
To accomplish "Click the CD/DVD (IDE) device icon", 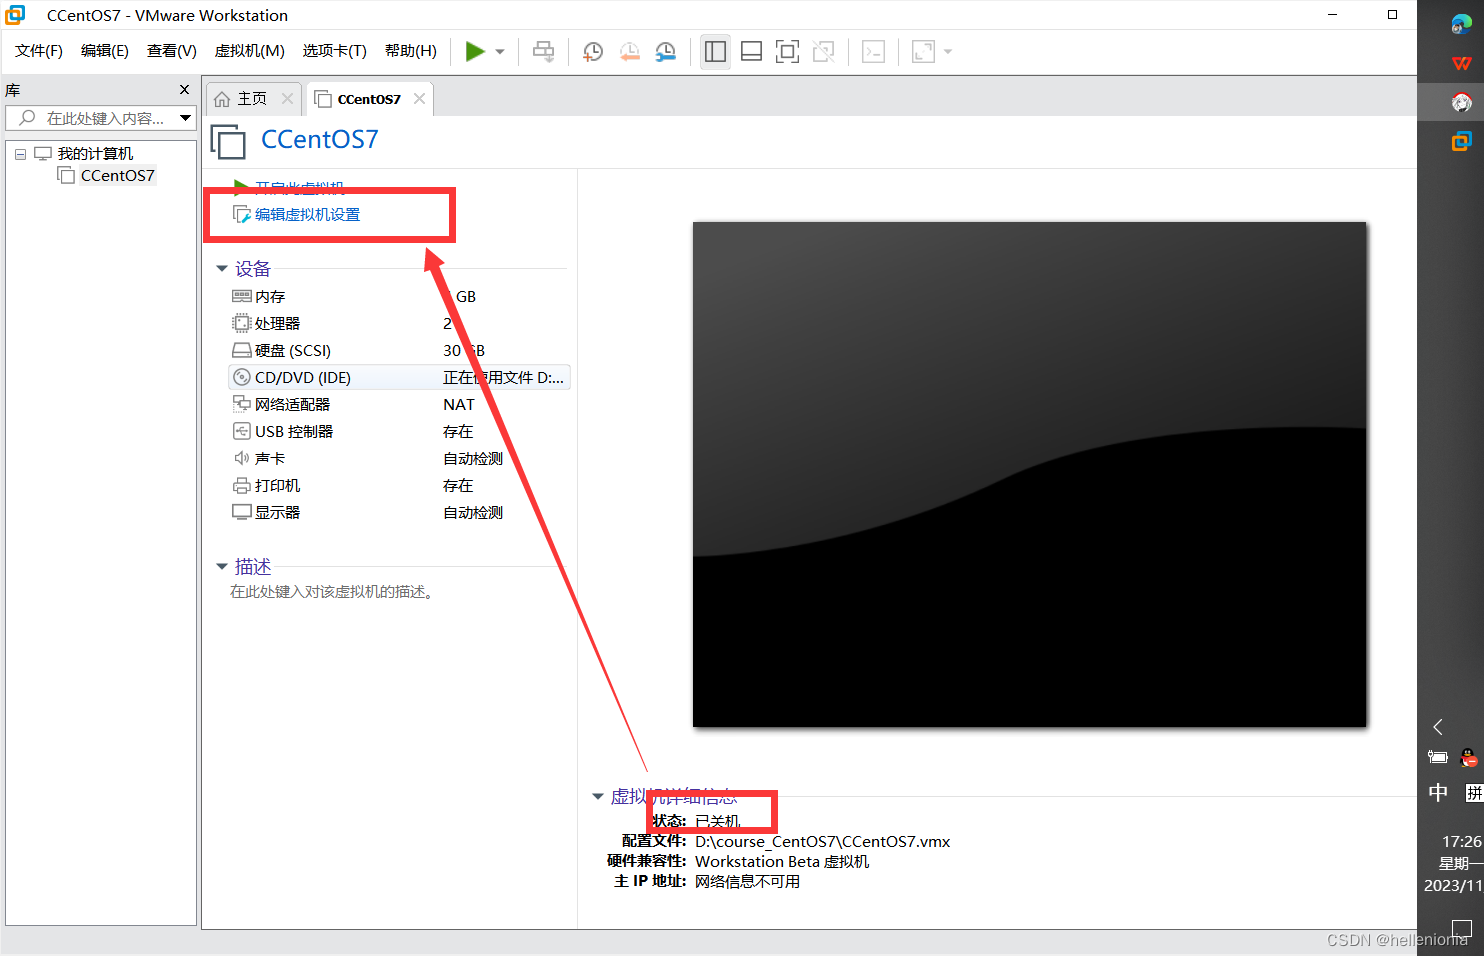I will [241, 377].
